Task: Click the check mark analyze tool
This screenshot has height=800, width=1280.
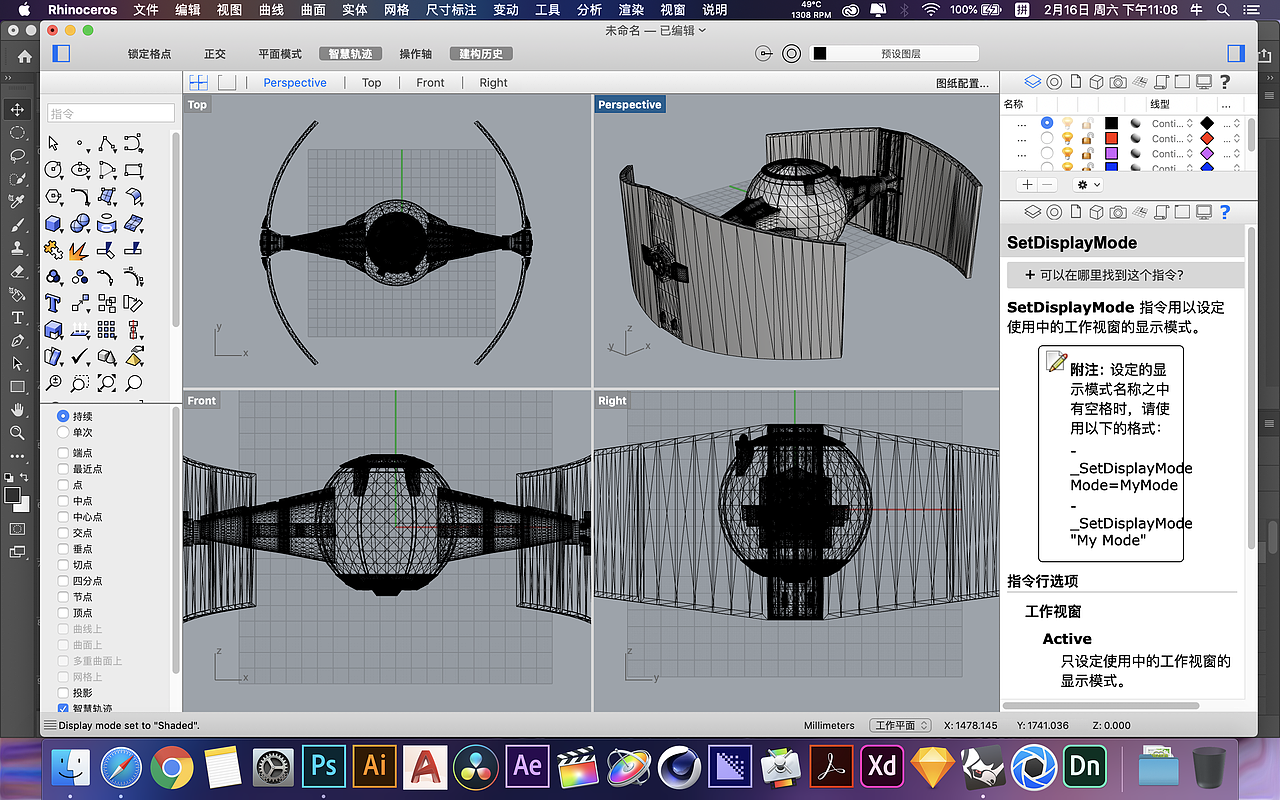Action: coord(81,356)
